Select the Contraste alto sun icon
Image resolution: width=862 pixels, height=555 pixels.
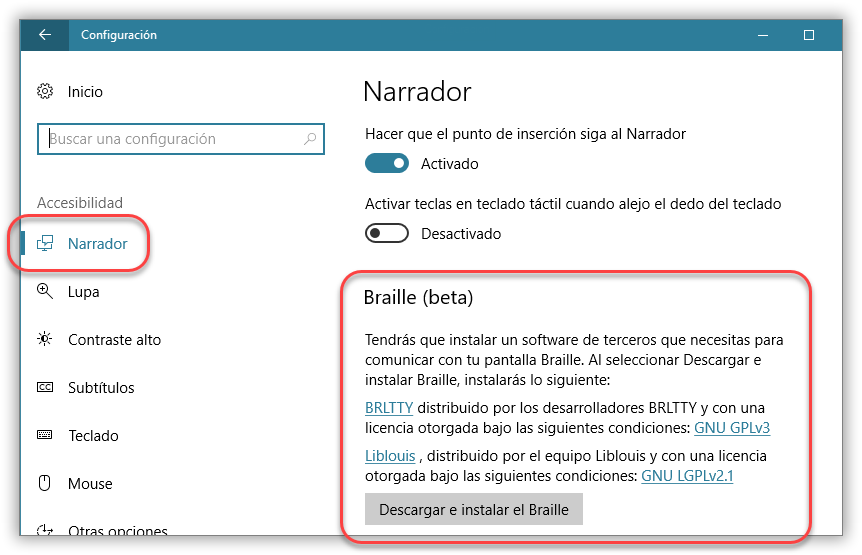click(x=45, y=339)
